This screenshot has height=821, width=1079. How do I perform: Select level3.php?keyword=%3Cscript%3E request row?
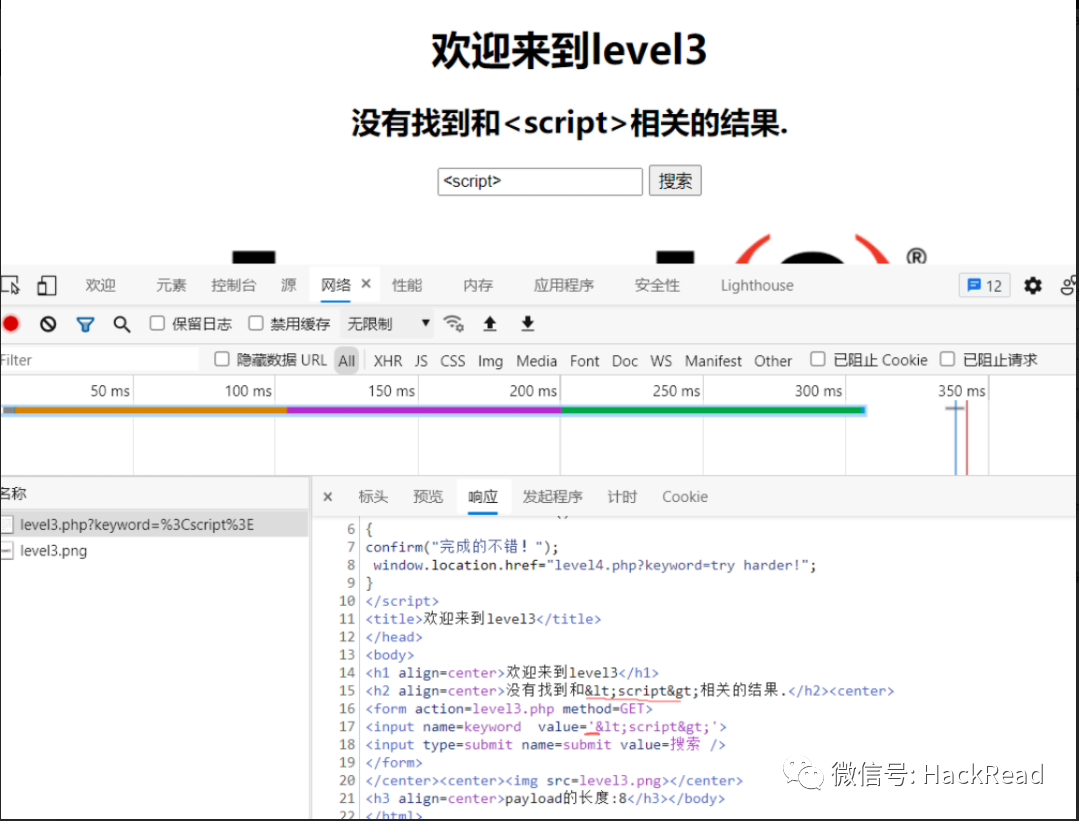(x=154, y=524)
